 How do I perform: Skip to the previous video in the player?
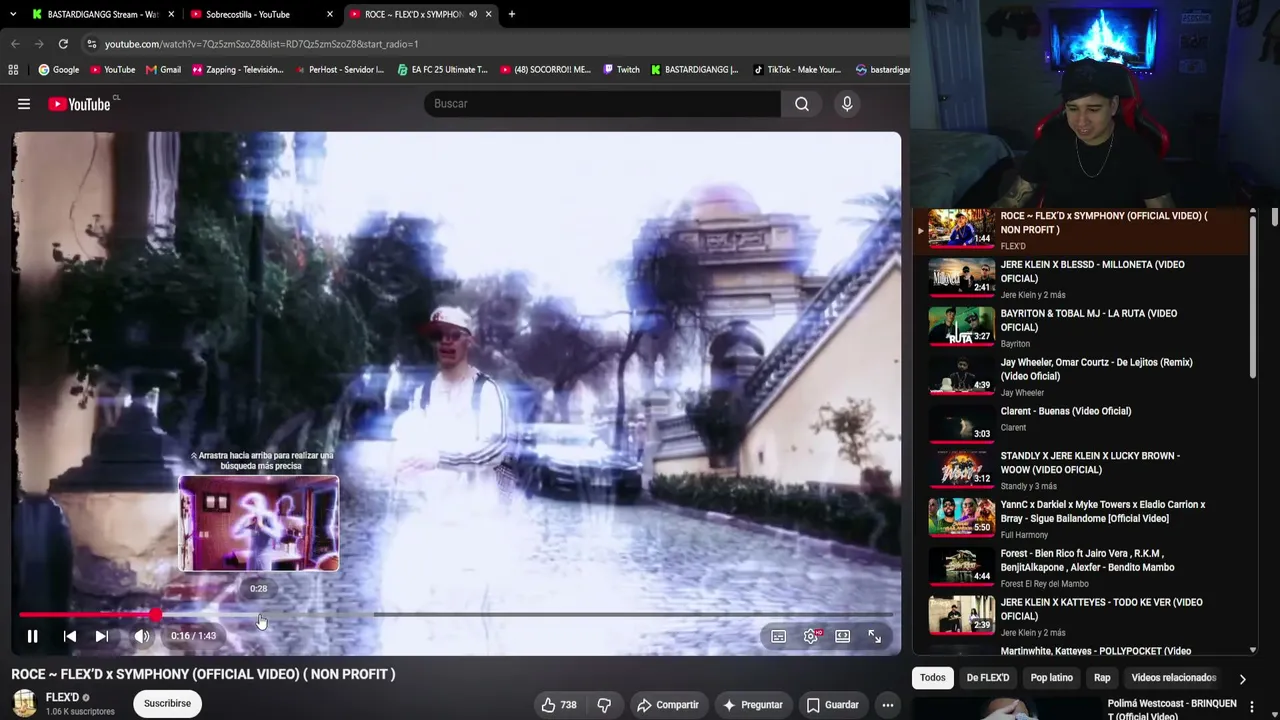[x=69, y=636]
